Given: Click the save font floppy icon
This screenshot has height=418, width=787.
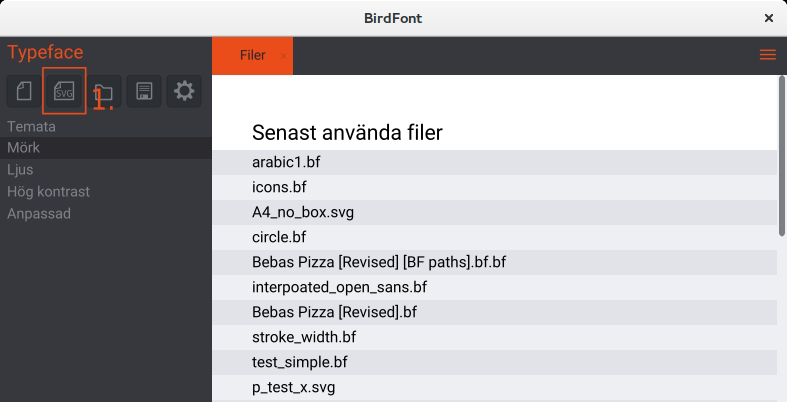Looking at the screenshot, I should point(144,92).
